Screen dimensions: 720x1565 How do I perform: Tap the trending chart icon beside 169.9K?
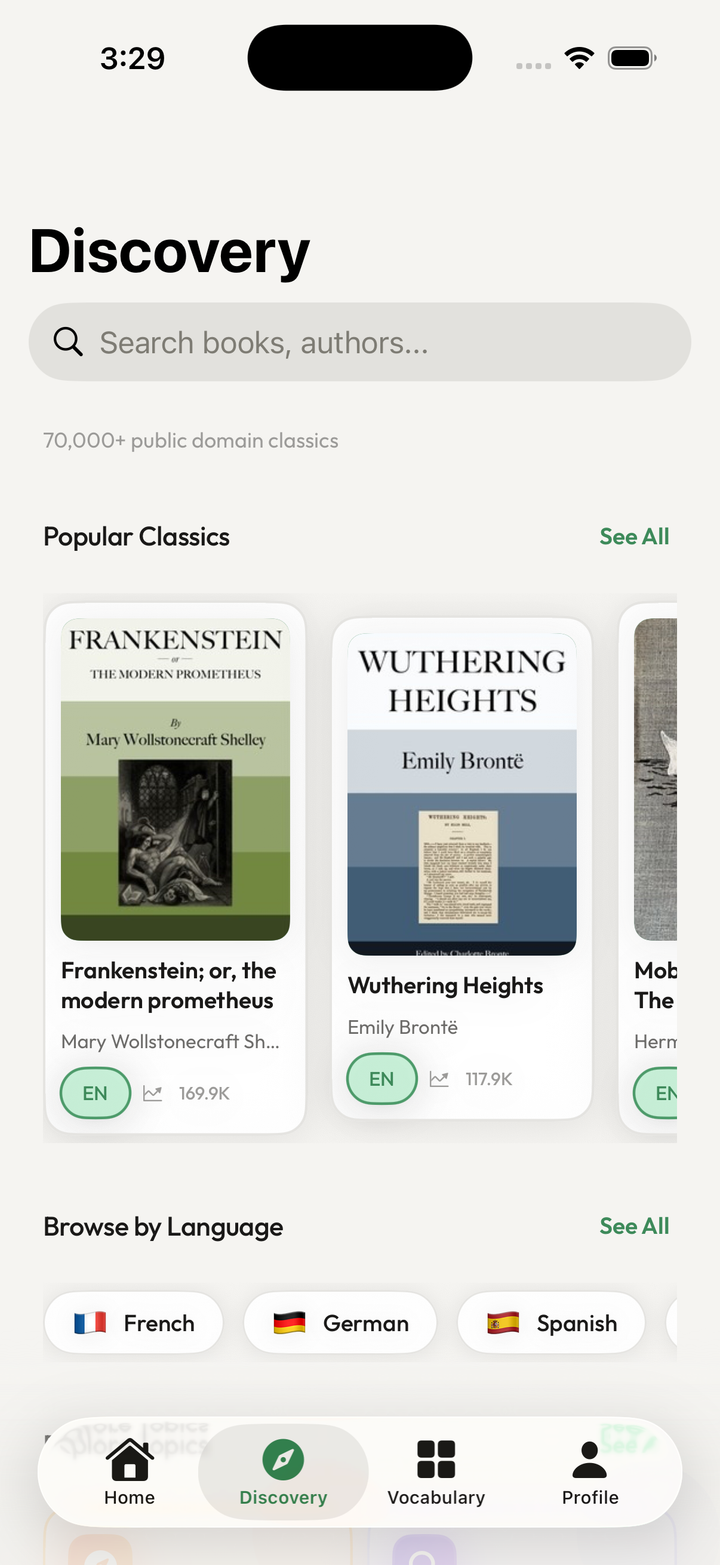click(x=153, y=1093)
